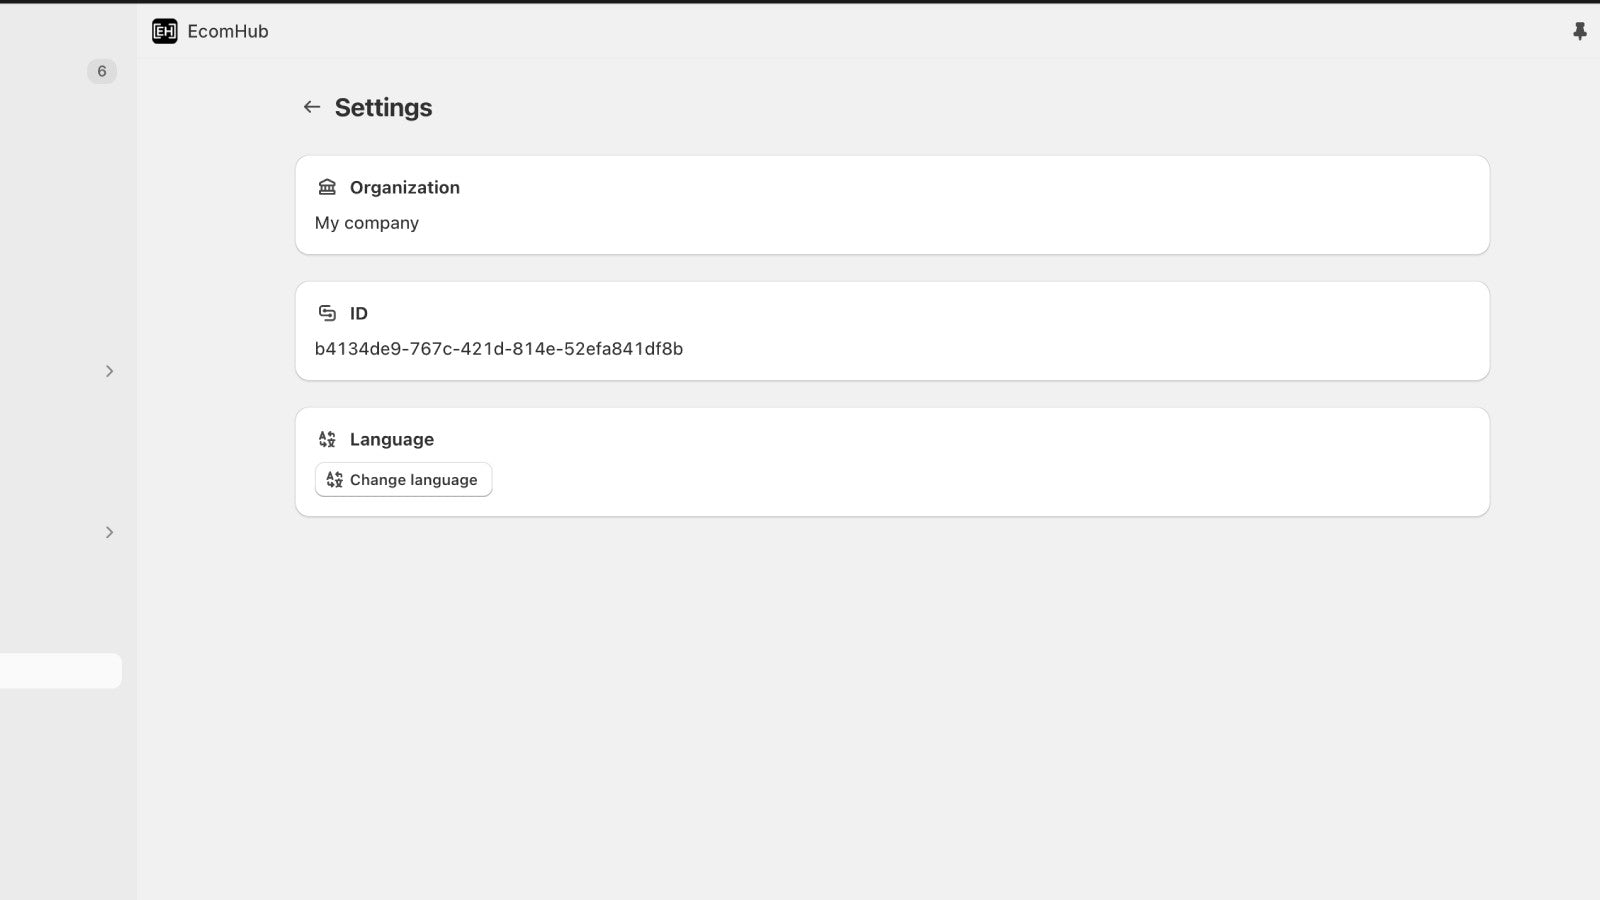Click the Organization building icon
The height and width of the screenshot is (900, 1600).
pos(327,187)
